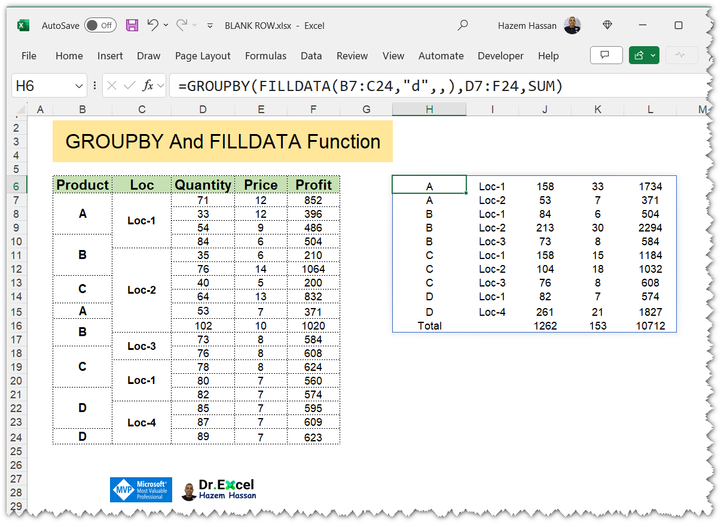
Task: Open the Draw tab
Action: (149, 56)
